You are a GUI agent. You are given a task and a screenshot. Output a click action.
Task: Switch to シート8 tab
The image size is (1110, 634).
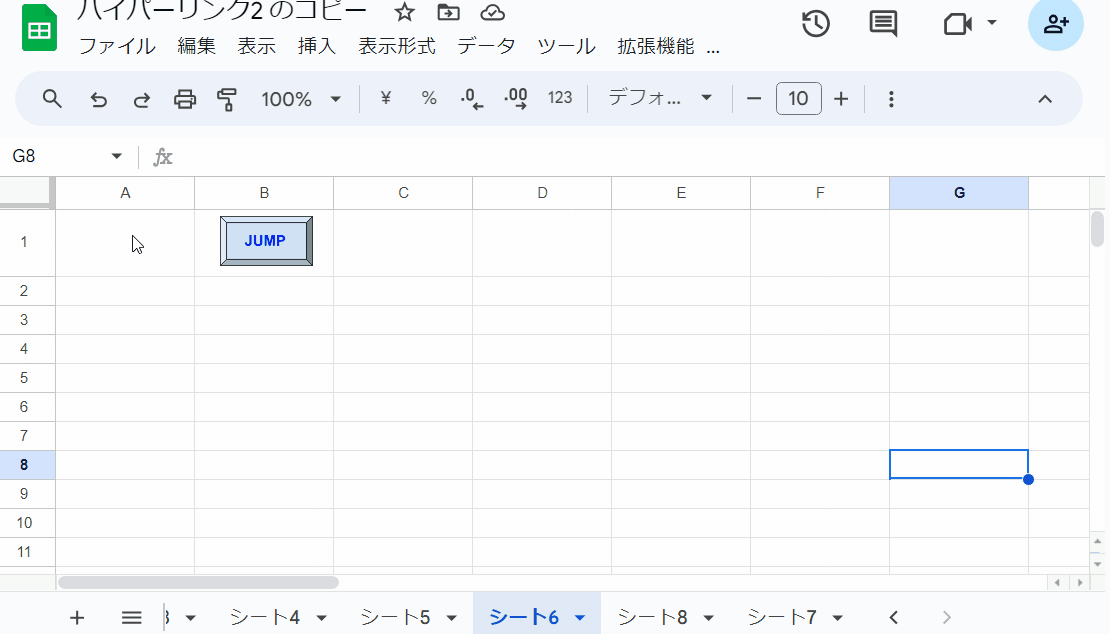click(653, 617)
